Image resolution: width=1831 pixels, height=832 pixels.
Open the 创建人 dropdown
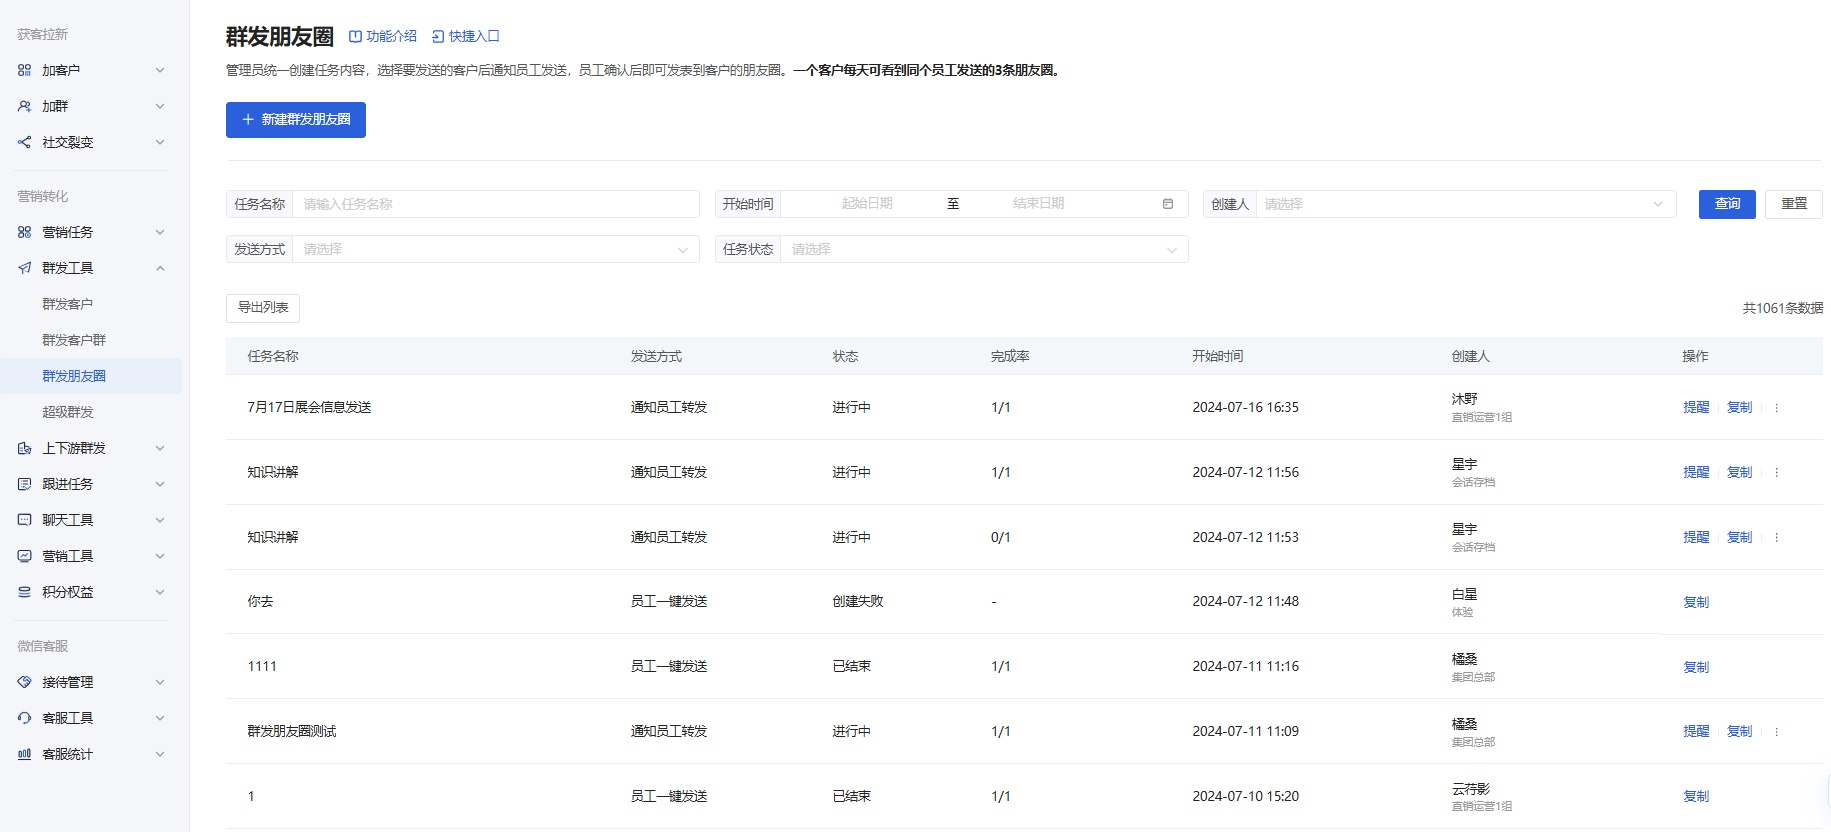coord(1466,204)
